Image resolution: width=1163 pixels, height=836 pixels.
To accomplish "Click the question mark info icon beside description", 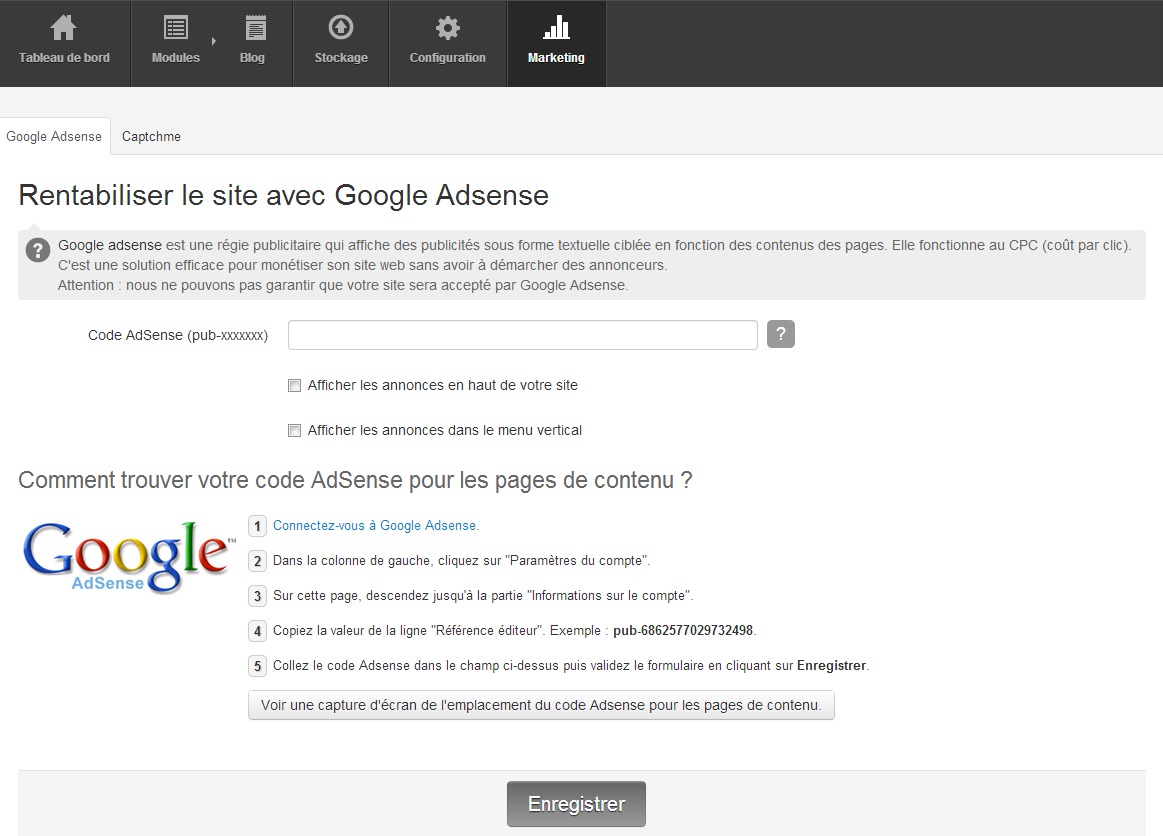I will click(38, 250).
